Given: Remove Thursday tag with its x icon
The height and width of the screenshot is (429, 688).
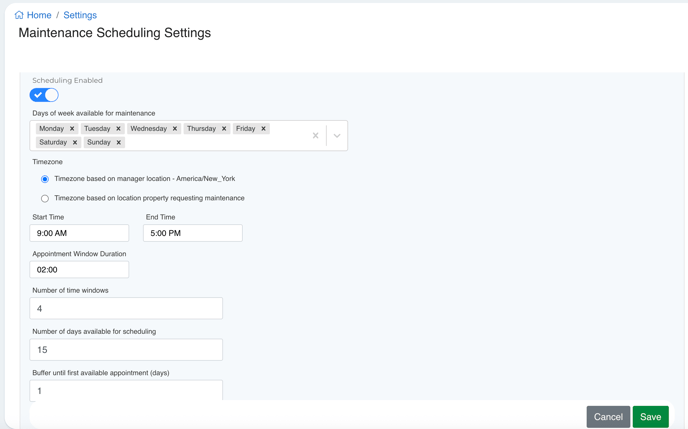Looking at the screenshot, I should 224,129.
